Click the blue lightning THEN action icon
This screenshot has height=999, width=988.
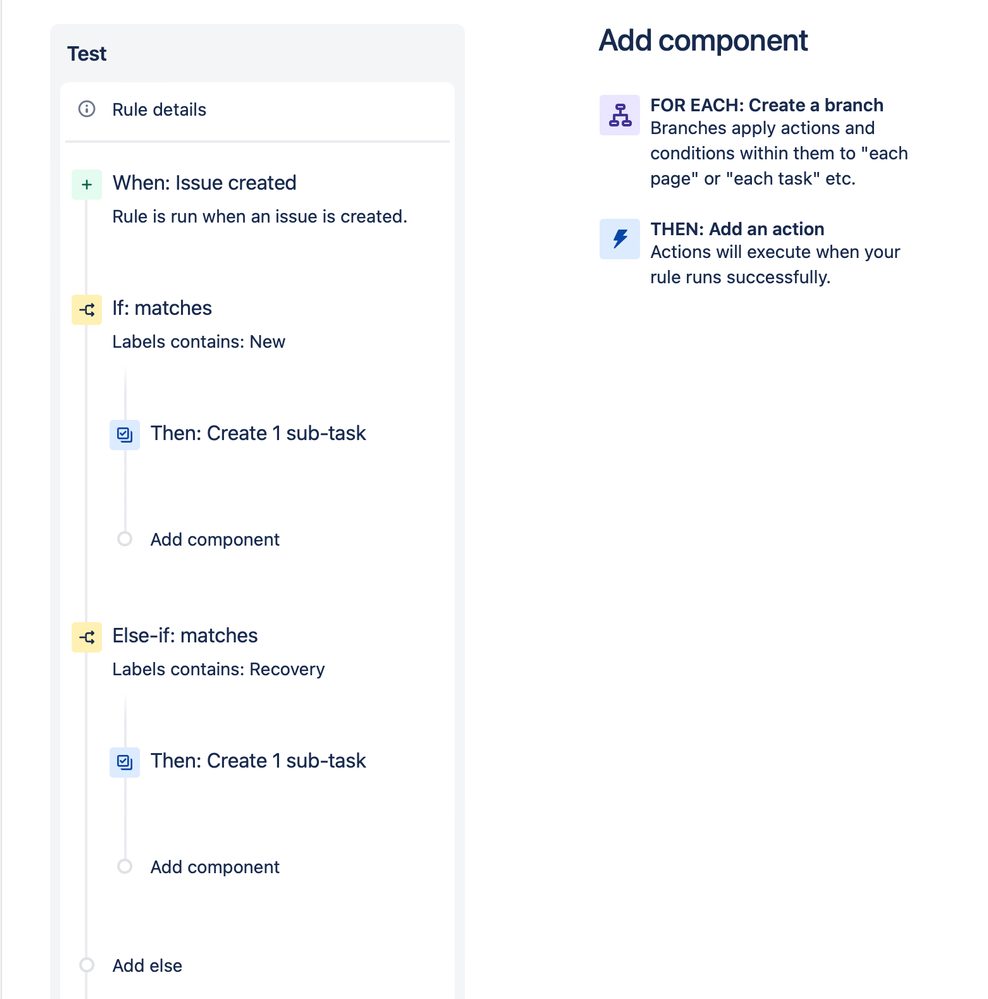pyautogui.click(x=619, y=239)
